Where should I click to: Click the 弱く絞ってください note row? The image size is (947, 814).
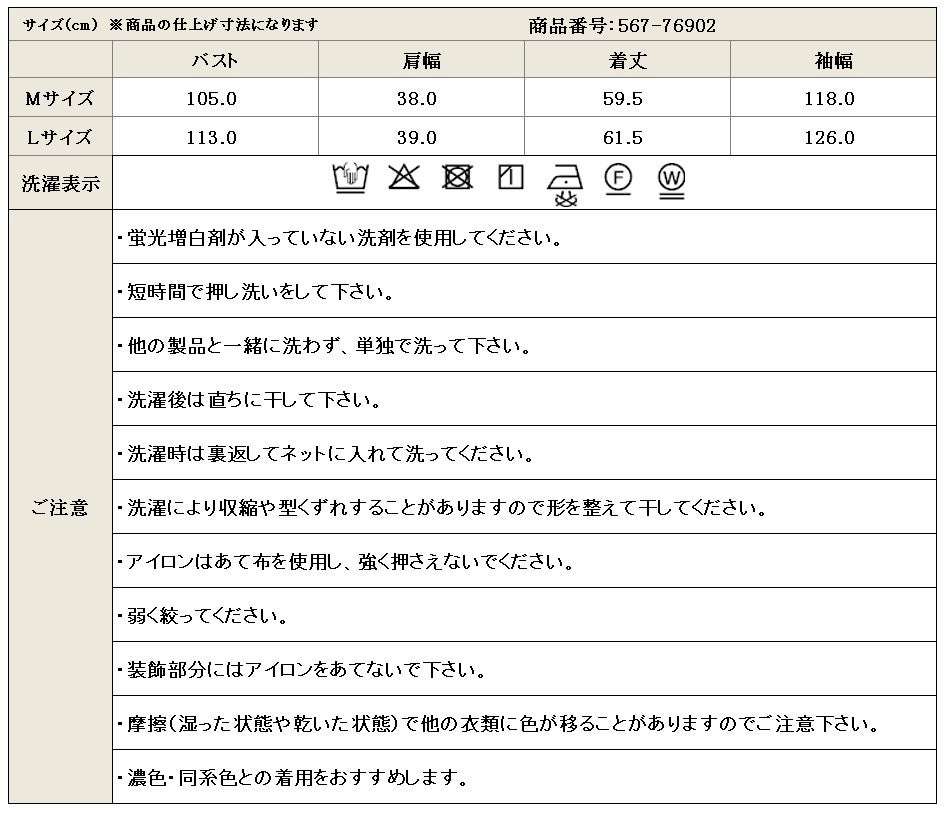coord(524,615)
